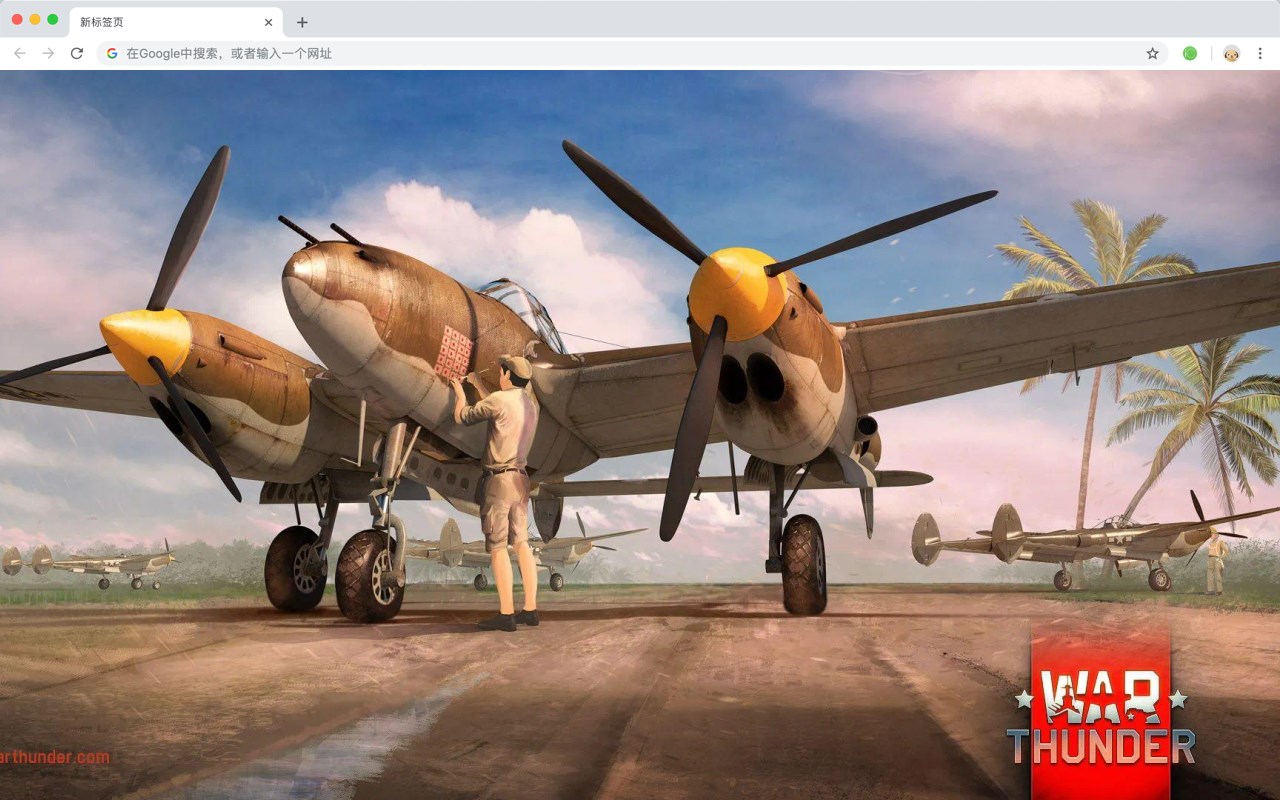
Task: Open the Chrome three-dot menu
Action: click(1260, 53)
